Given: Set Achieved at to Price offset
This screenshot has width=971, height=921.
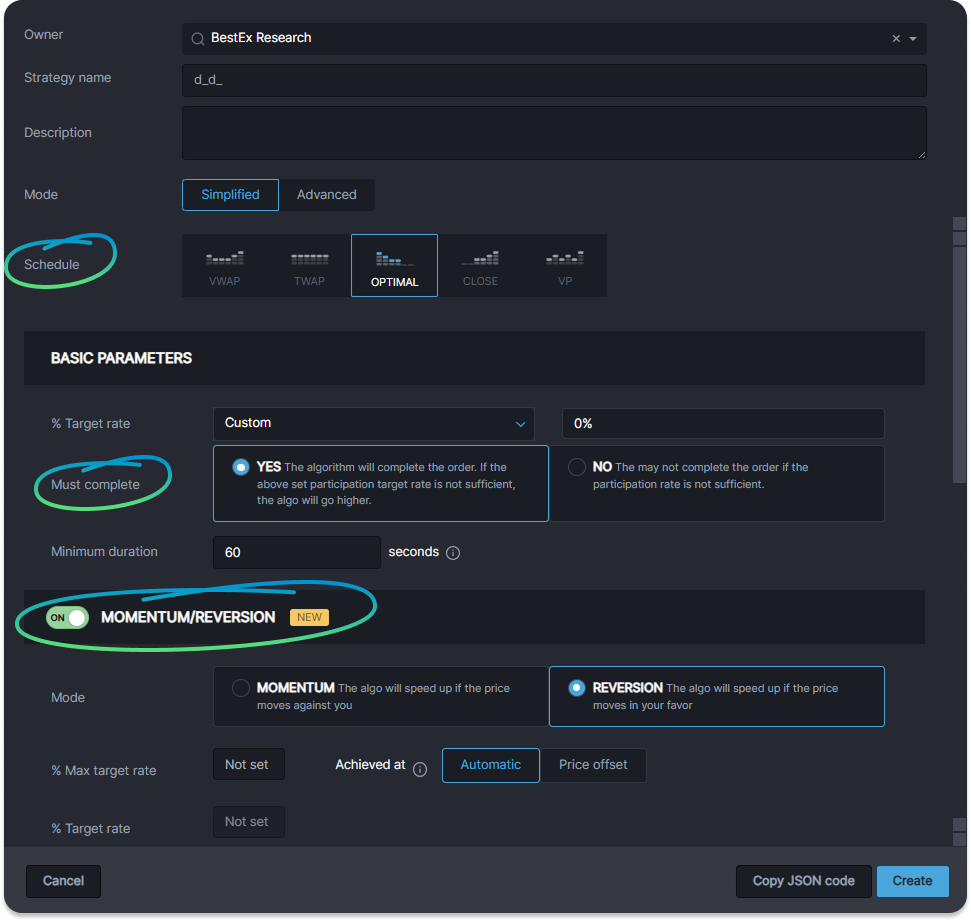Looking at the screenshot, I should point(593,765).
